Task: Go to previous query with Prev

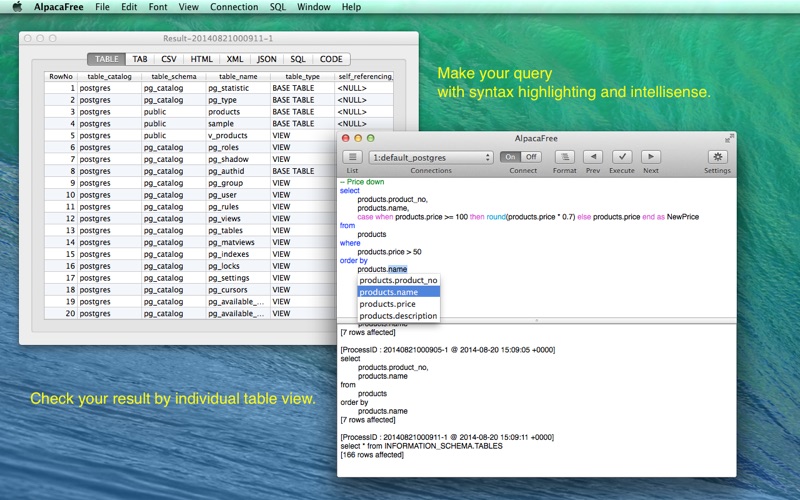Action: pos(593,157)
